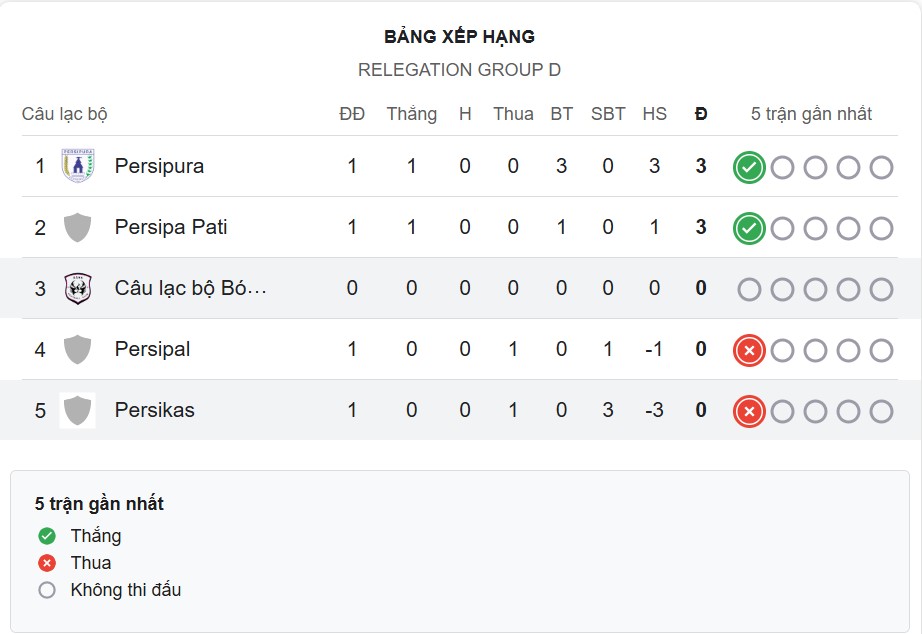Click the Không thi đấu legend circle
This screenshot has height=634, width=922.
coord(45,590)
